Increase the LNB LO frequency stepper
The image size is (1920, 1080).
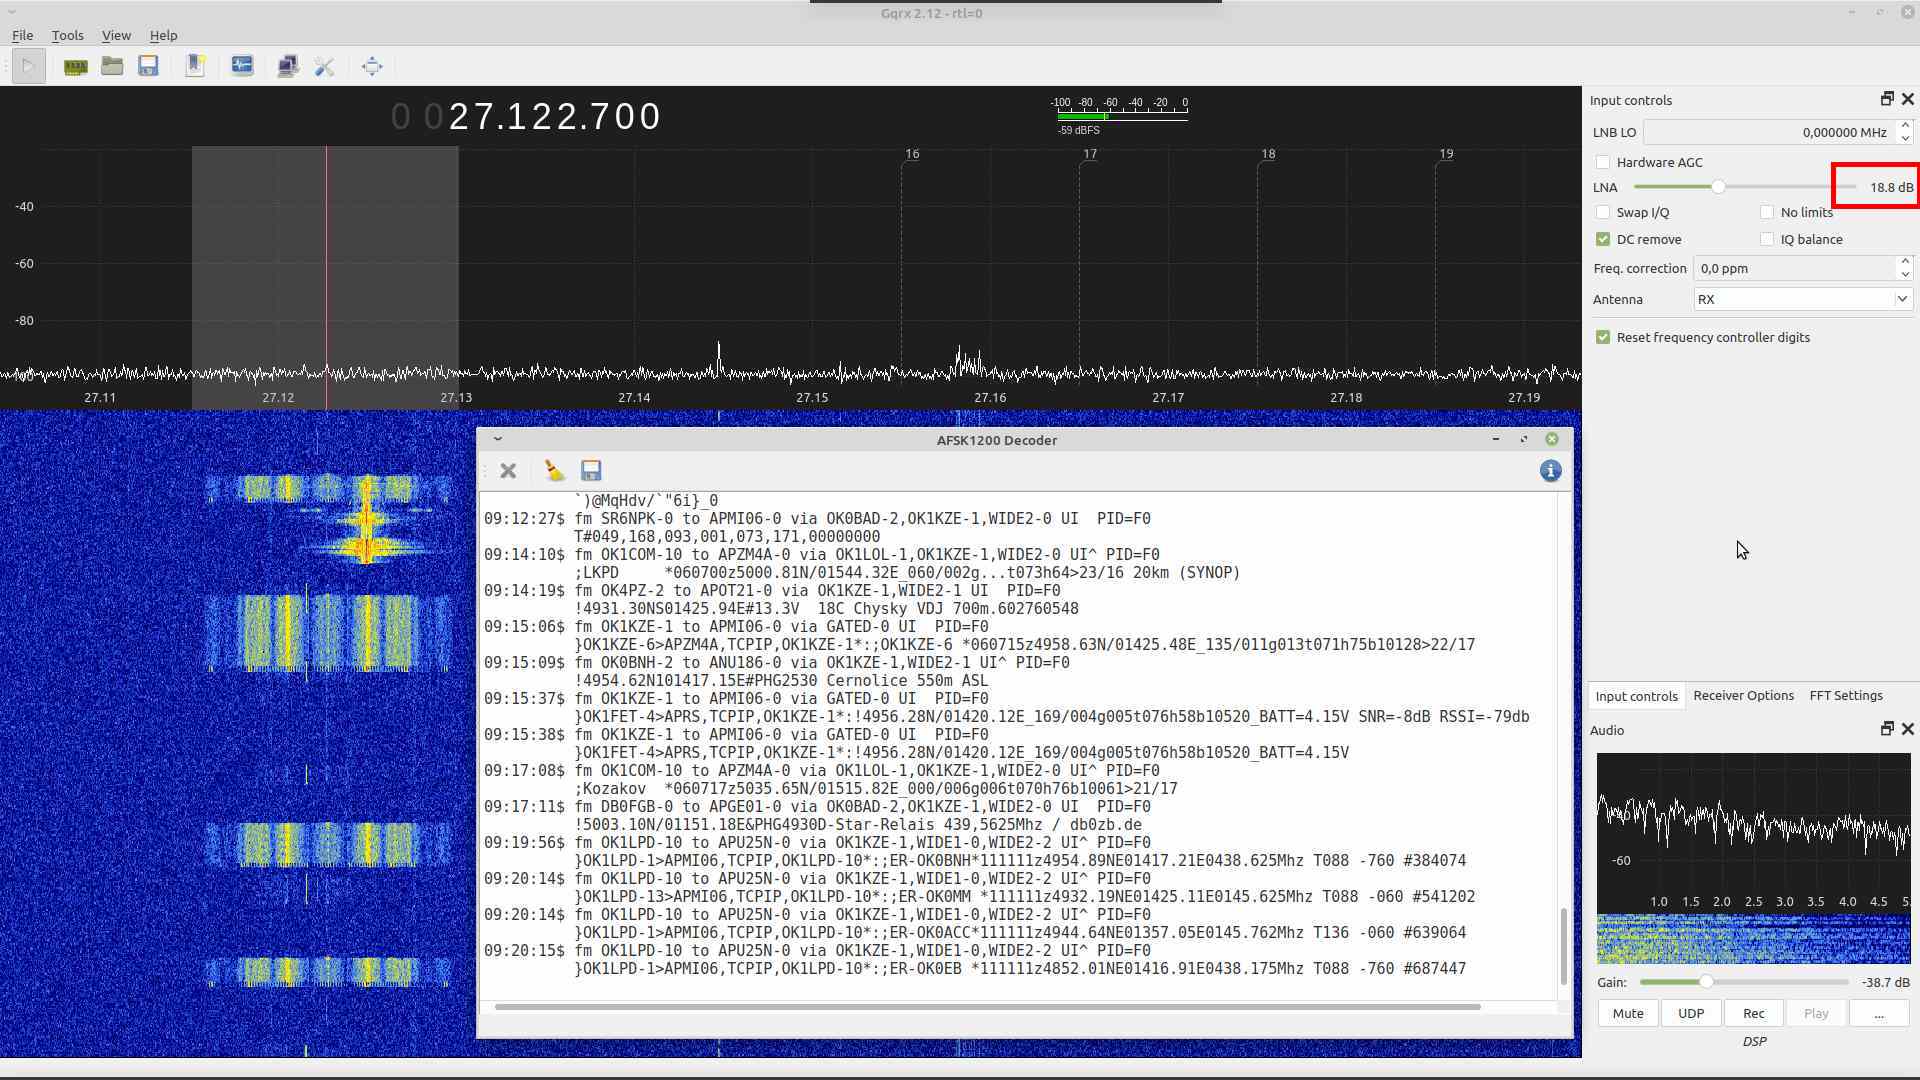click(1905, 126)
